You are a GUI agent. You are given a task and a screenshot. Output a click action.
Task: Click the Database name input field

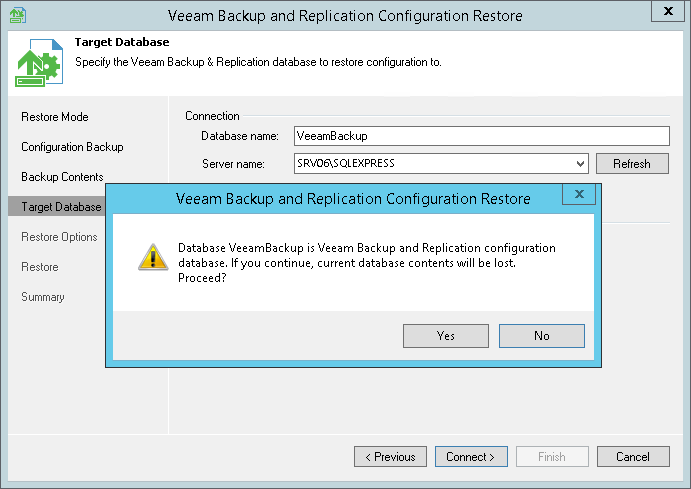(480, 136)
